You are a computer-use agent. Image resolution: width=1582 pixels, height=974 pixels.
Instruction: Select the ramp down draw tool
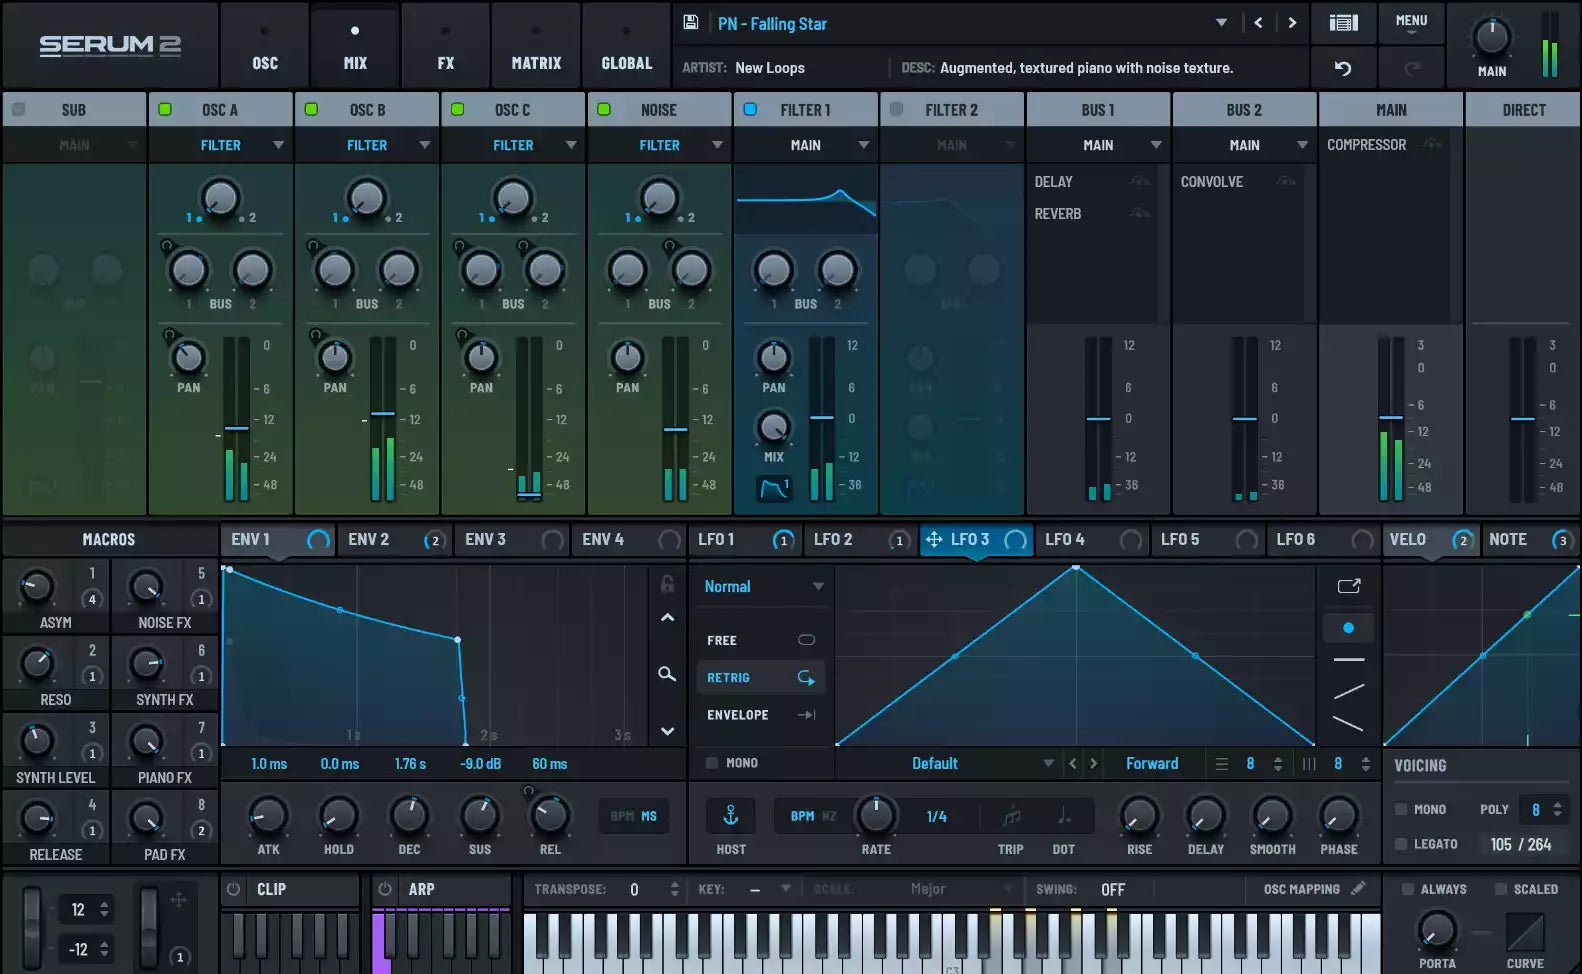coord(1348,723)
